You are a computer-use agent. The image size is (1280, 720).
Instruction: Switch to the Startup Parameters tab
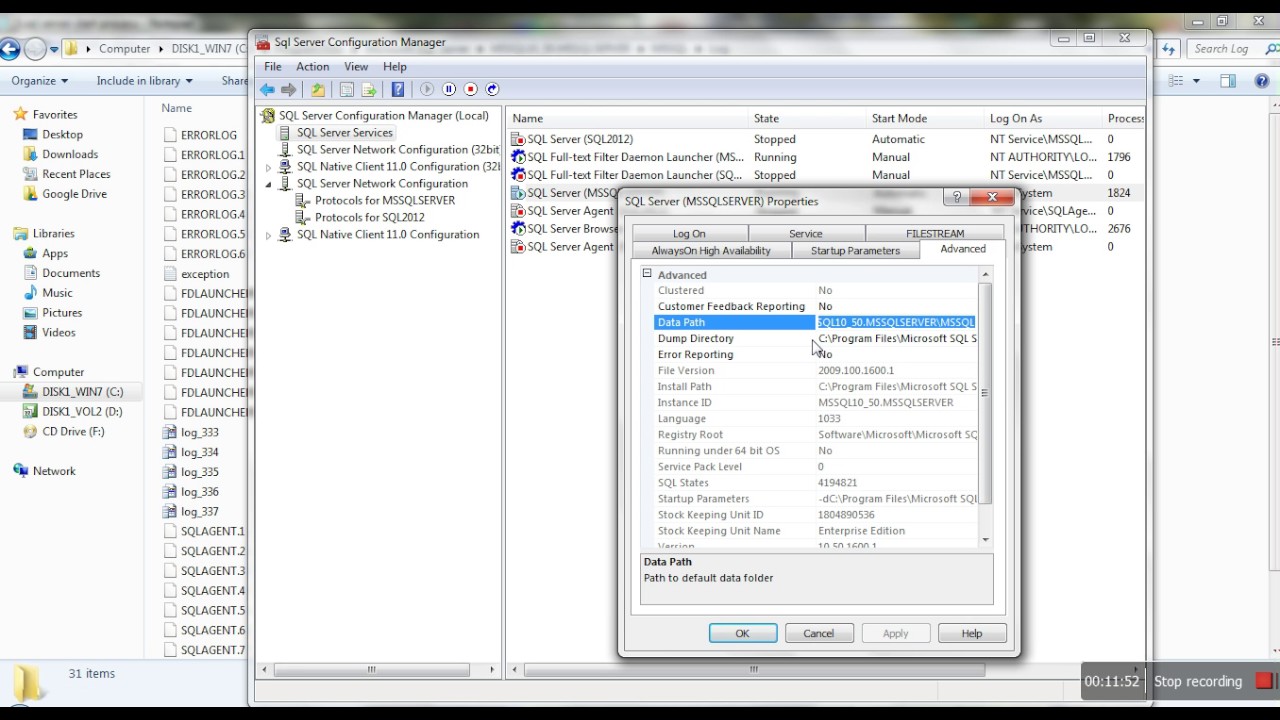click(x=855, y=251)
